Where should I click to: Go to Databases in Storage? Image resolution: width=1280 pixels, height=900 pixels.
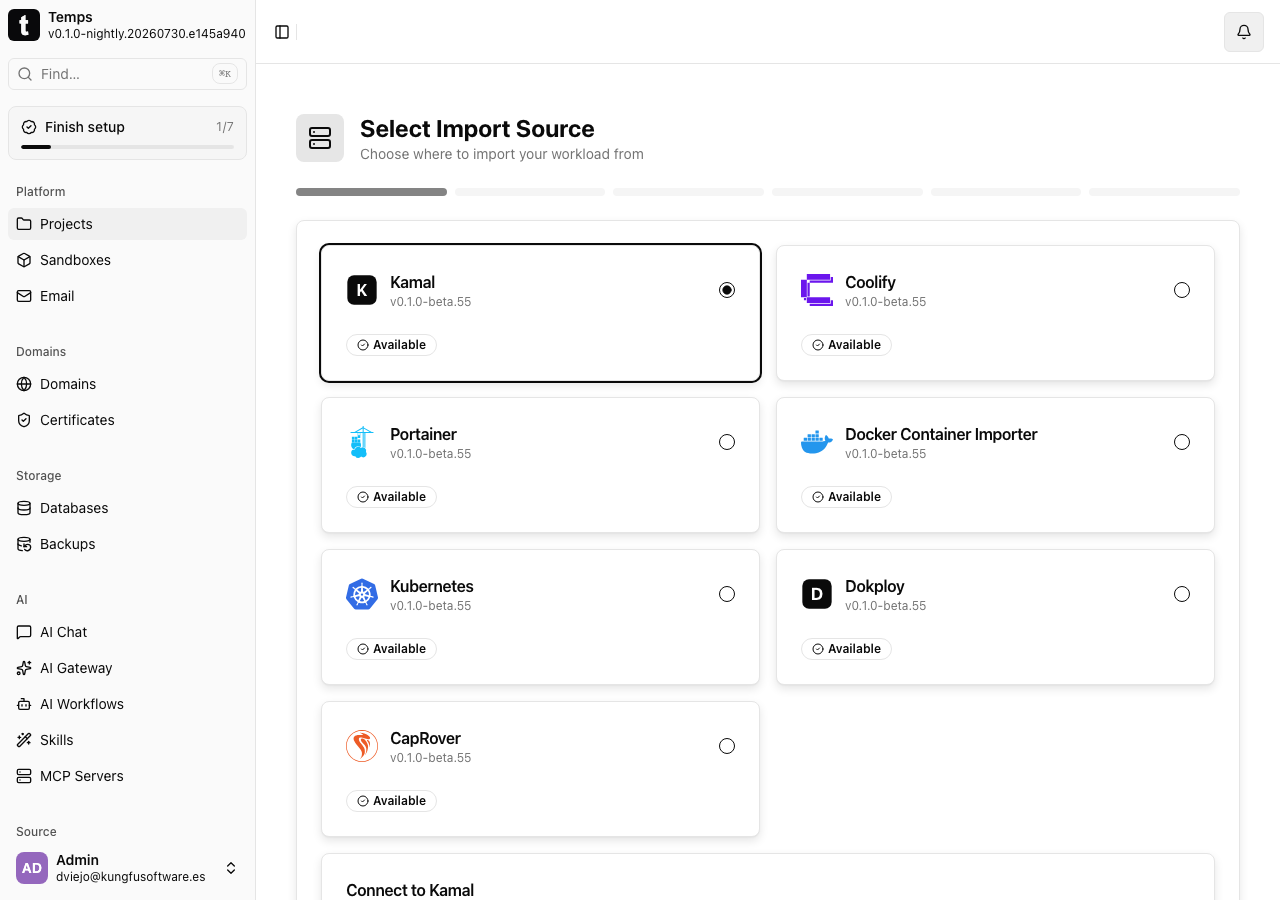tap(127, 508)
